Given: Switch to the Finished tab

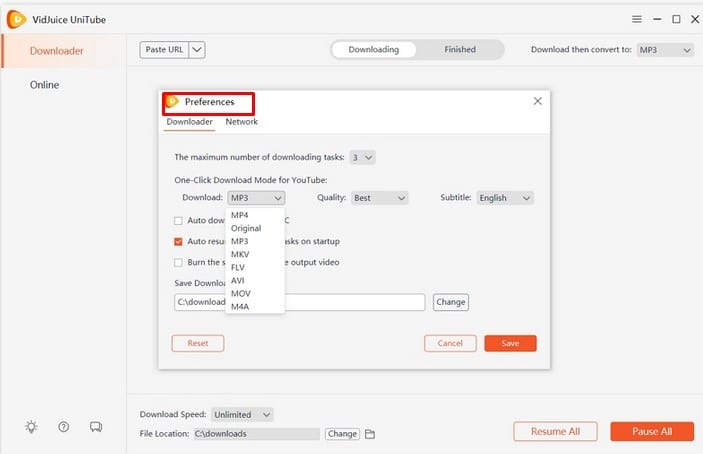Looking at the screenshot, I should [x=460, y=50].
